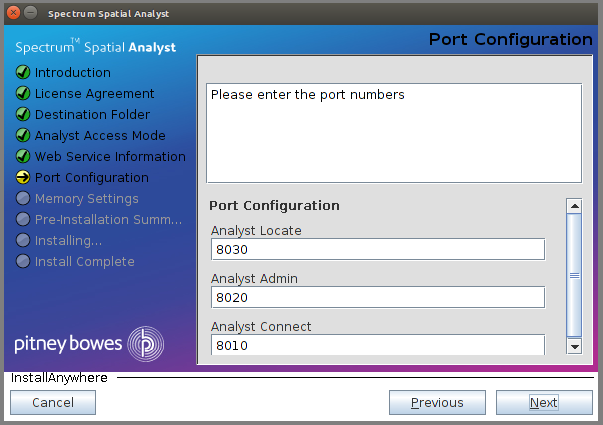This screenshot has height=425, width=603.
Task: Click the checkmark icon next to License Agreement
Action: point(23,94)
